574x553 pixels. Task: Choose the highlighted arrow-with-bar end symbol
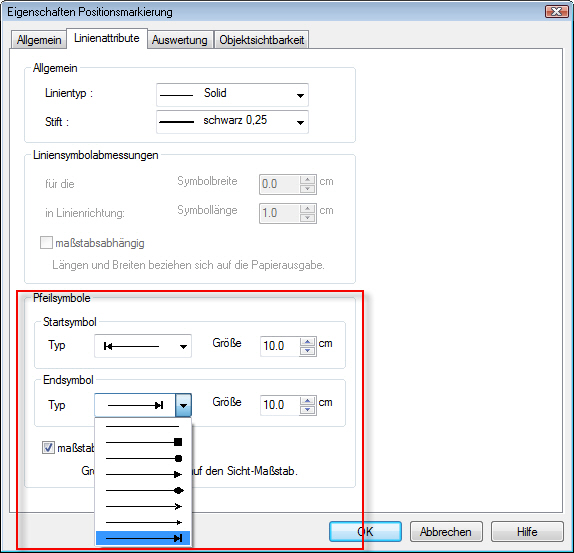pyautogui.click(x=143, y=538)
